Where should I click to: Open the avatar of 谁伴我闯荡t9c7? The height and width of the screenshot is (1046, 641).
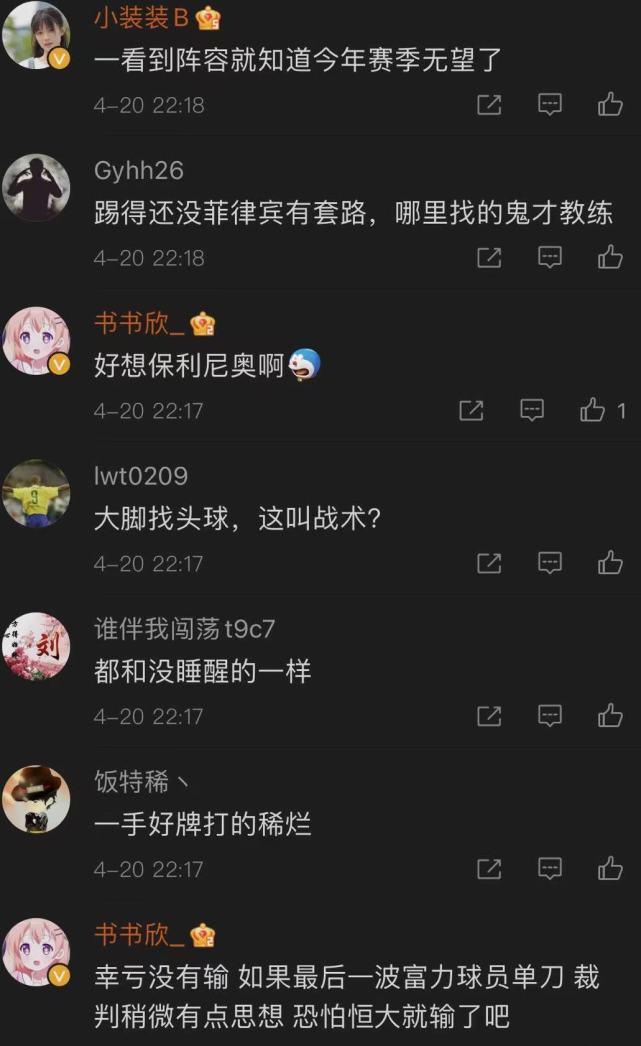37,646
